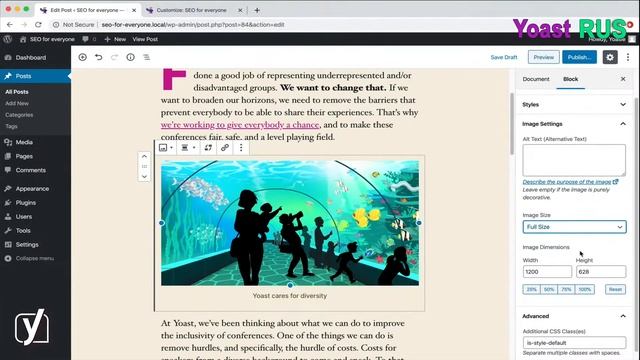
Task: Move image block up arrow
Action: tap(144, 156)
